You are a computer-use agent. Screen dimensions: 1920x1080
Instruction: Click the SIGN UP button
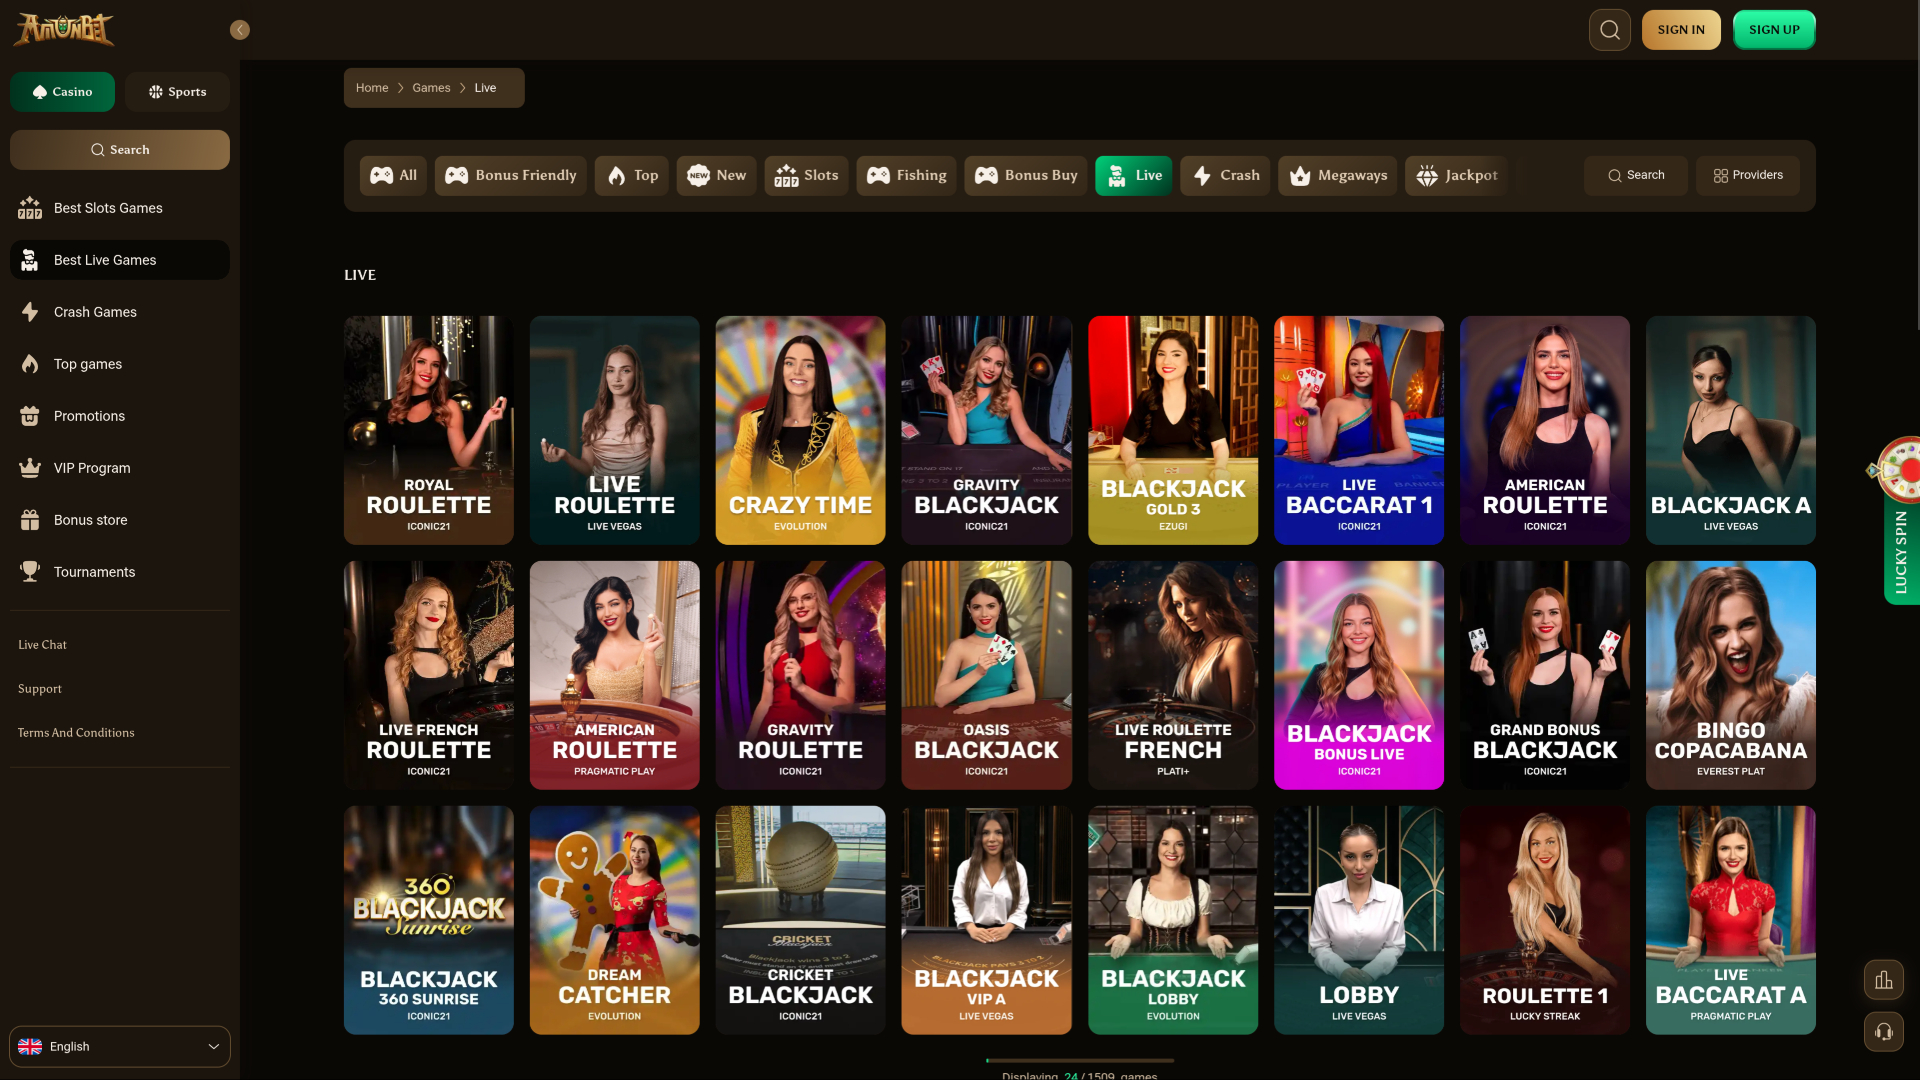coord(1774,30)
